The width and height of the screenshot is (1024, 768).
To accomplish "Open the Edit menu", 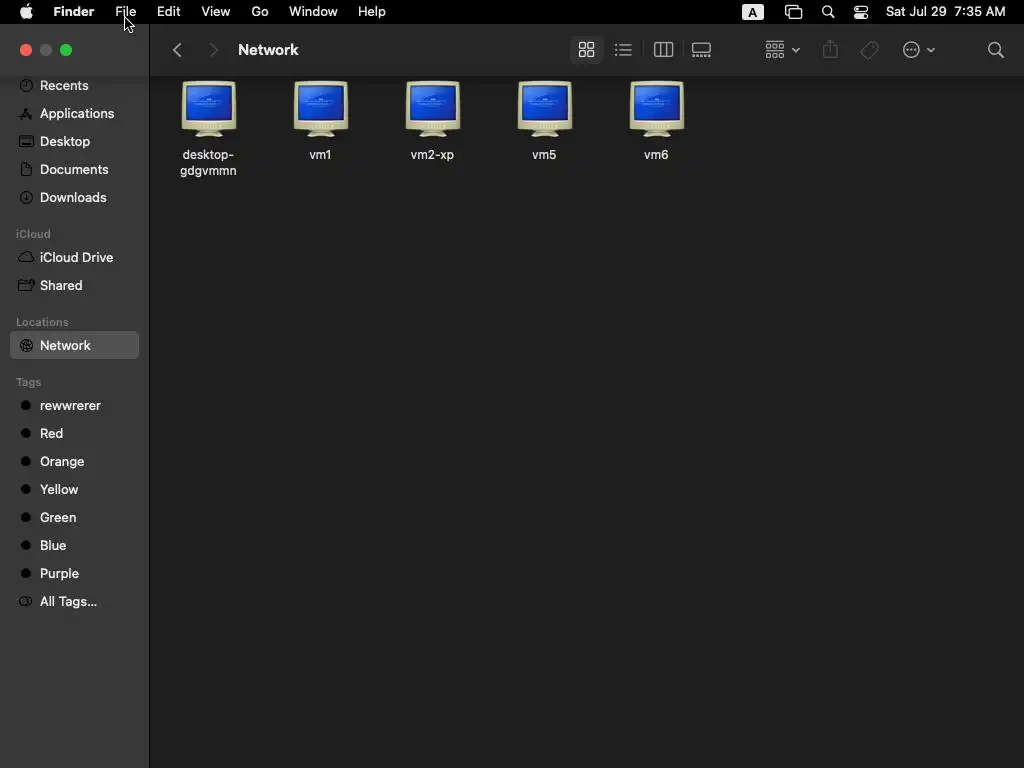I will [x=168, y=12].
